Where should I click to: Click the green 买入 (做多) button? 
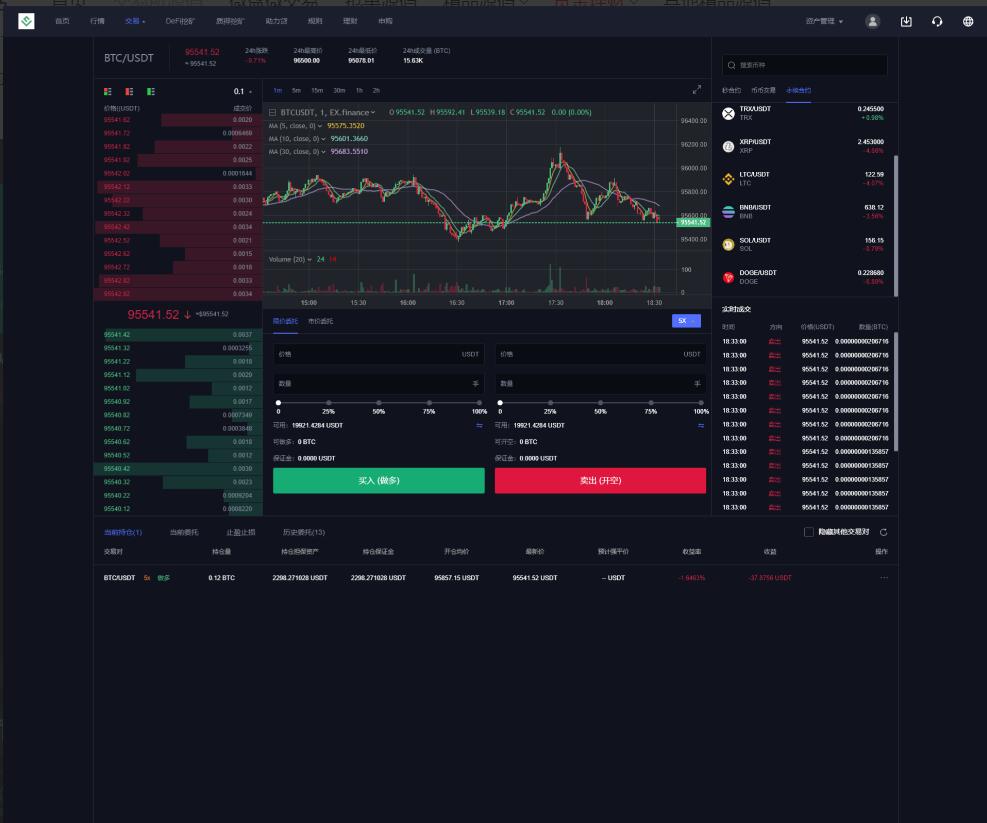click(x=378, y=480)
